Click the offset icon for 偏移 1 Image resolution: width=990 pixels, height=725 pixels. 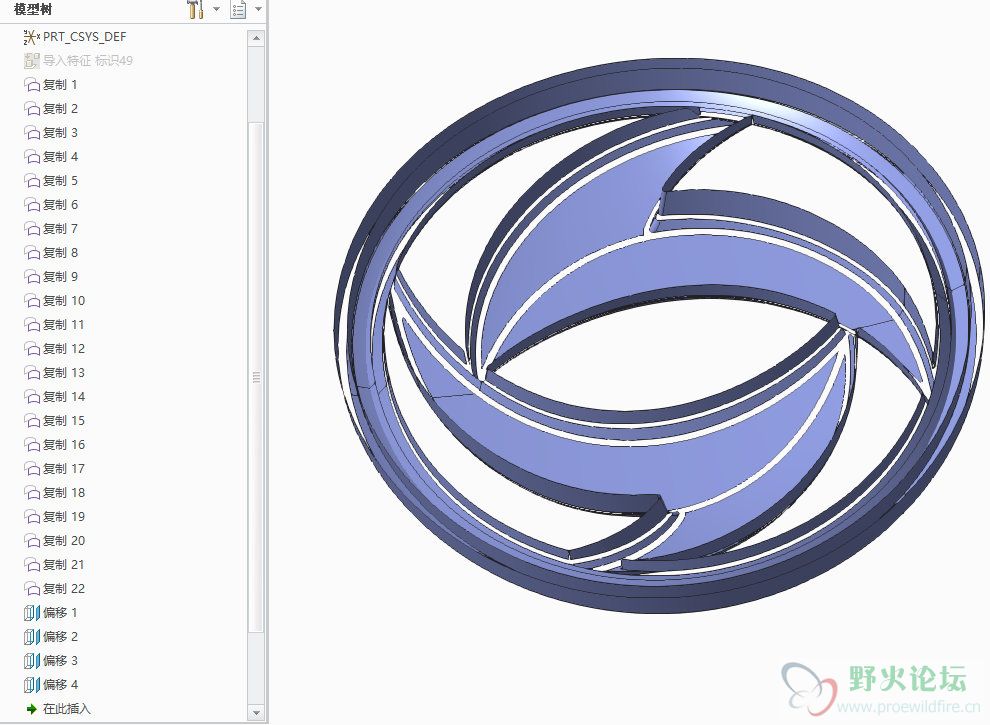point(32,613)
